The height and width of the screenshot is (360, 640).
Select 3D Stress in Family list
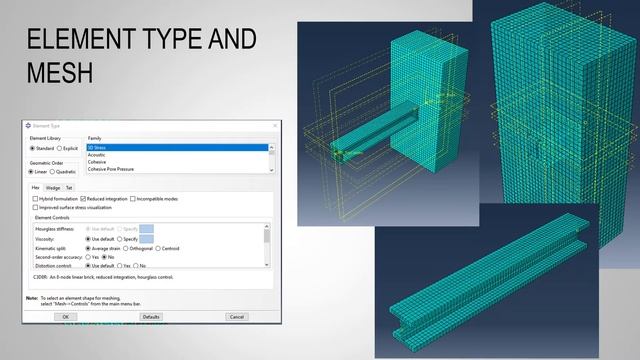177,148
